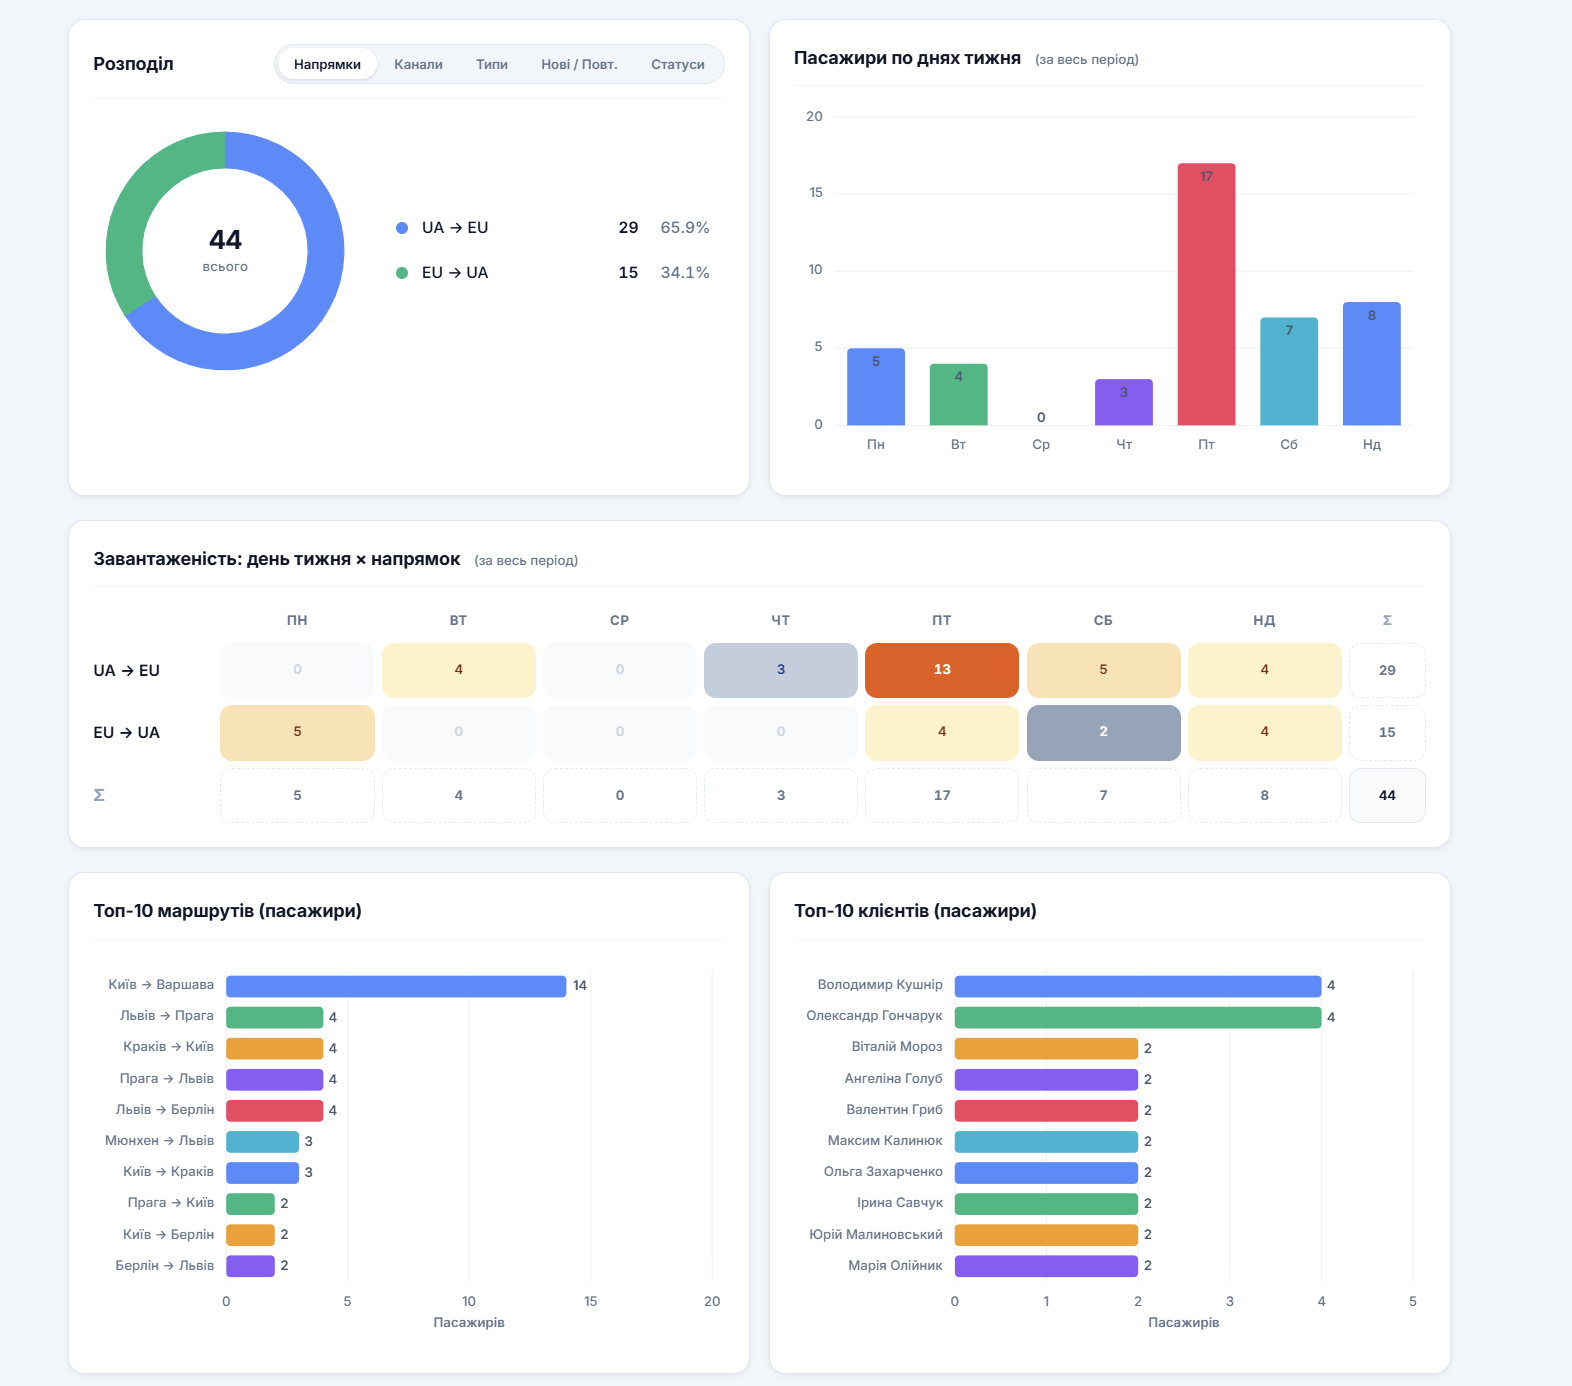Viewport: 1572px width, 1386px height.
Task: Click the EU → UA ПН cell with 5
Action: 297,733
